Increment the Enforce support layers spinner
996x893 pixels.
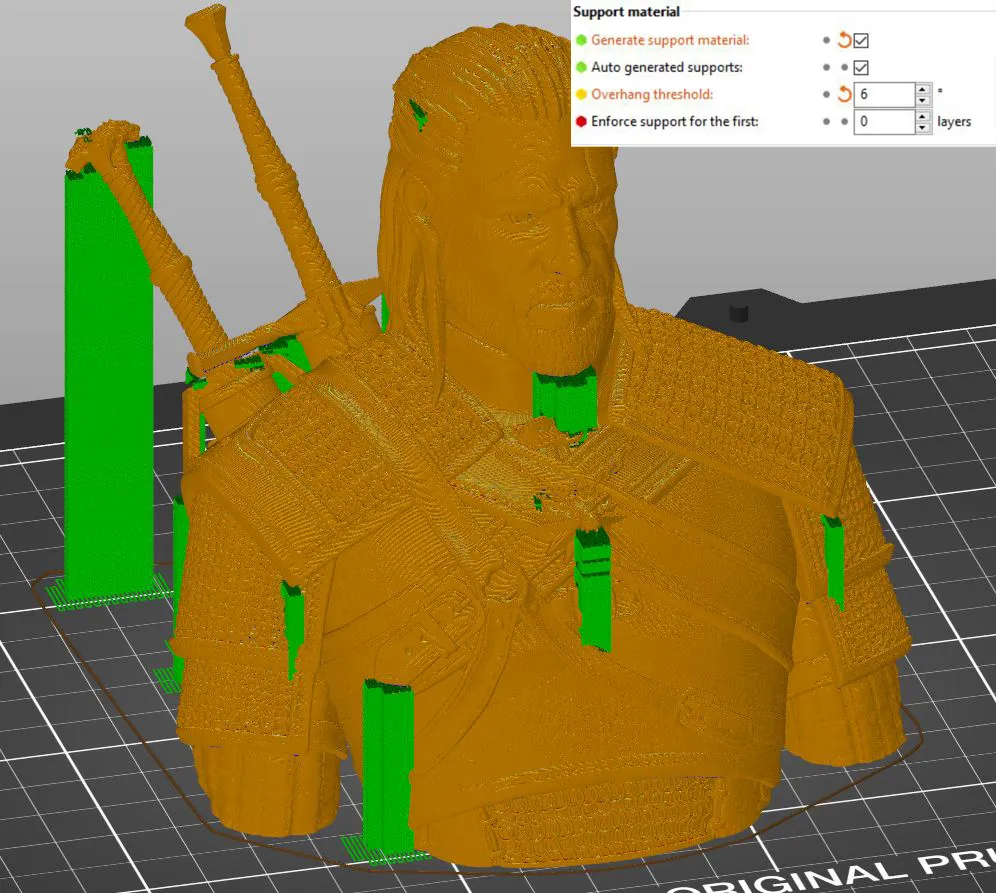(x=922, y=116)
